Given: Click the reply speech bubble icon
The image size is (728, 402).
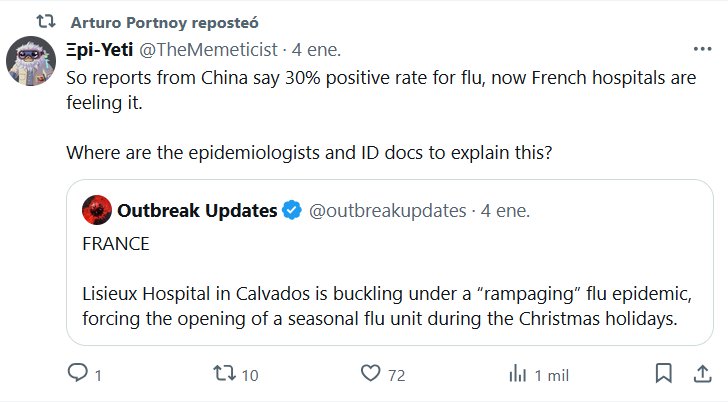Looking at the screenshot, I should pos(78,374).
